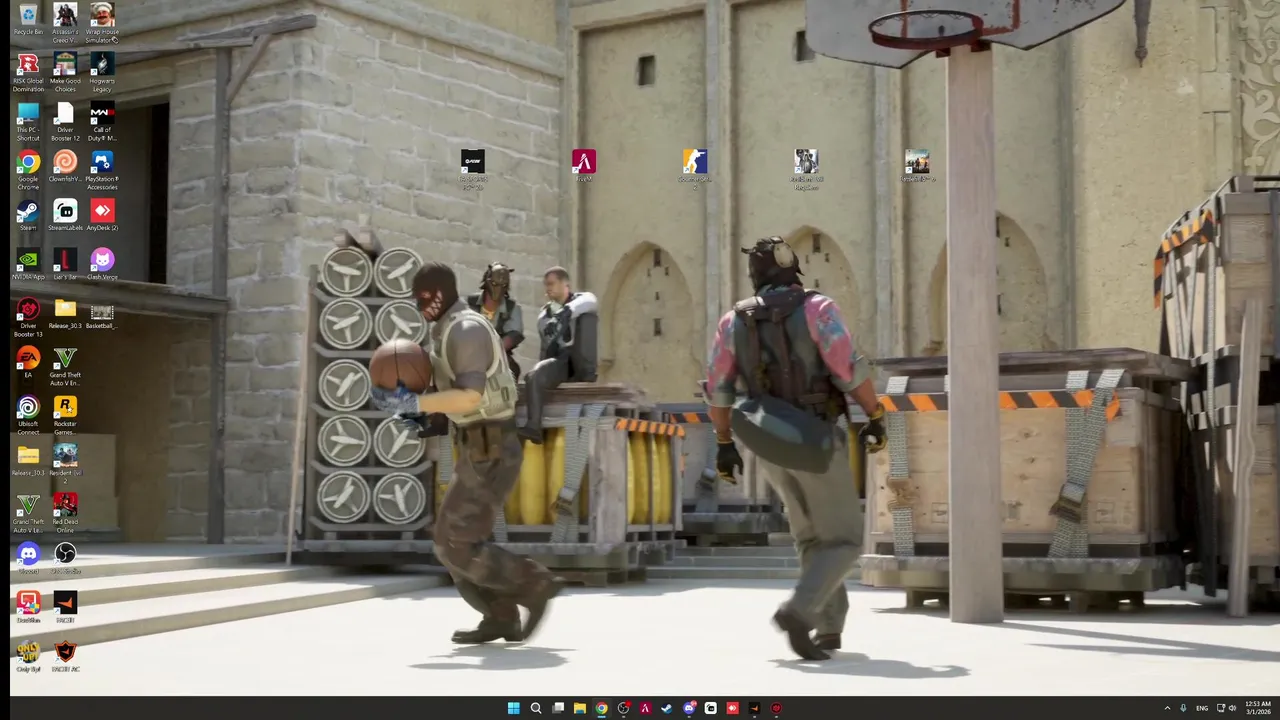Open Rockstar Games Launcher shortcut

65,416
